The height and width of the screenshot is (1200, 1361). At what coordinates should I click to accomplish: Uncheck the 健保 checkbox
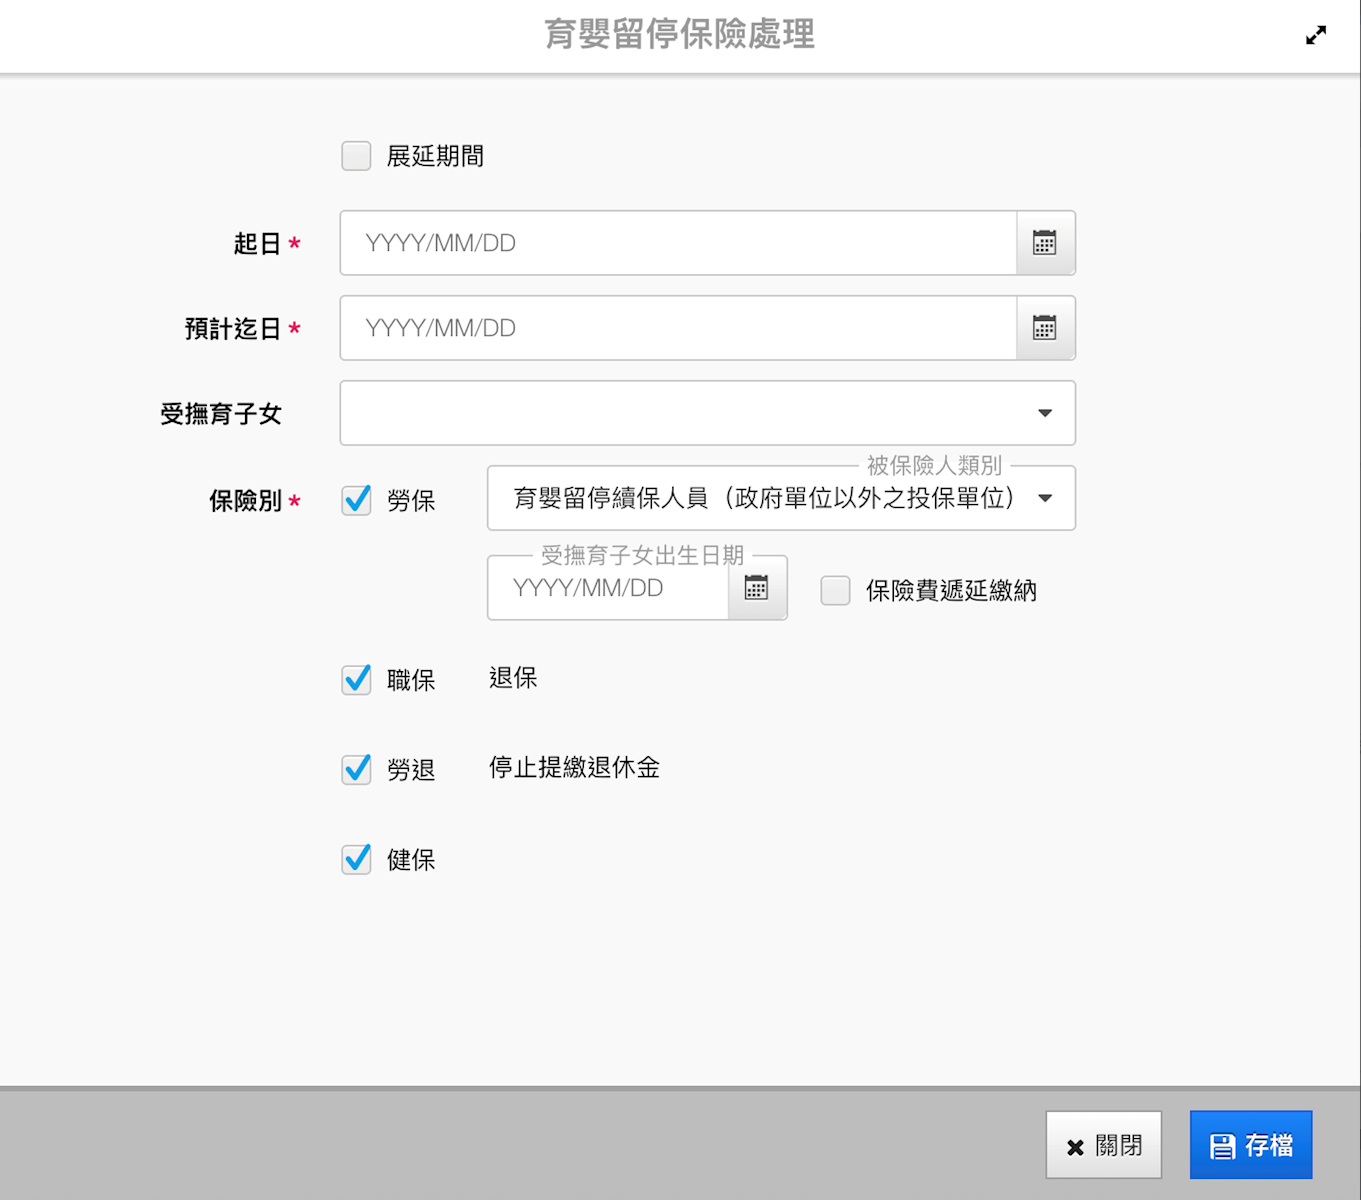(x=356, y=859)
